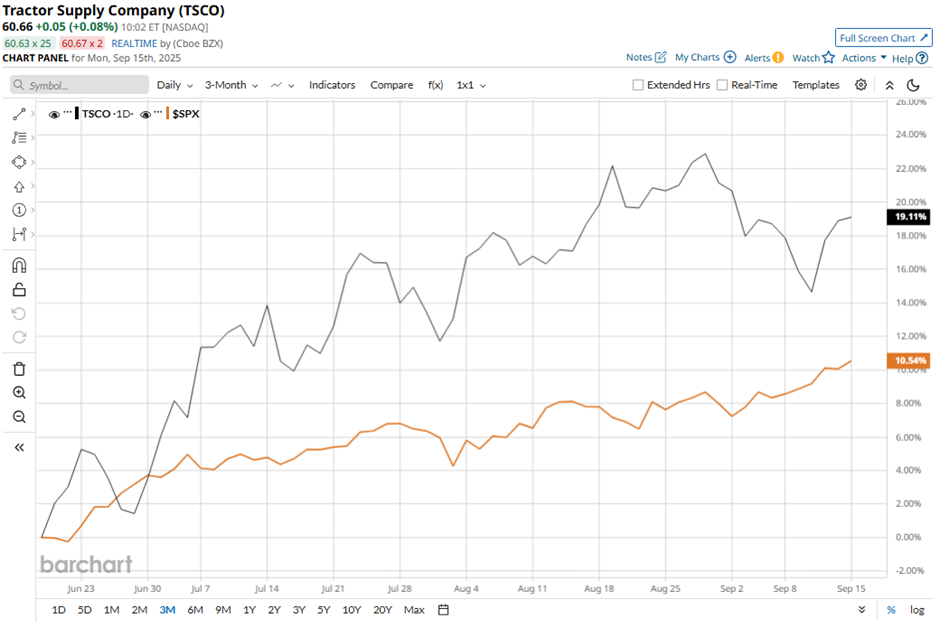Zoom in on the chart
This screenshot has width=940, height=627.
coord(19,393)
